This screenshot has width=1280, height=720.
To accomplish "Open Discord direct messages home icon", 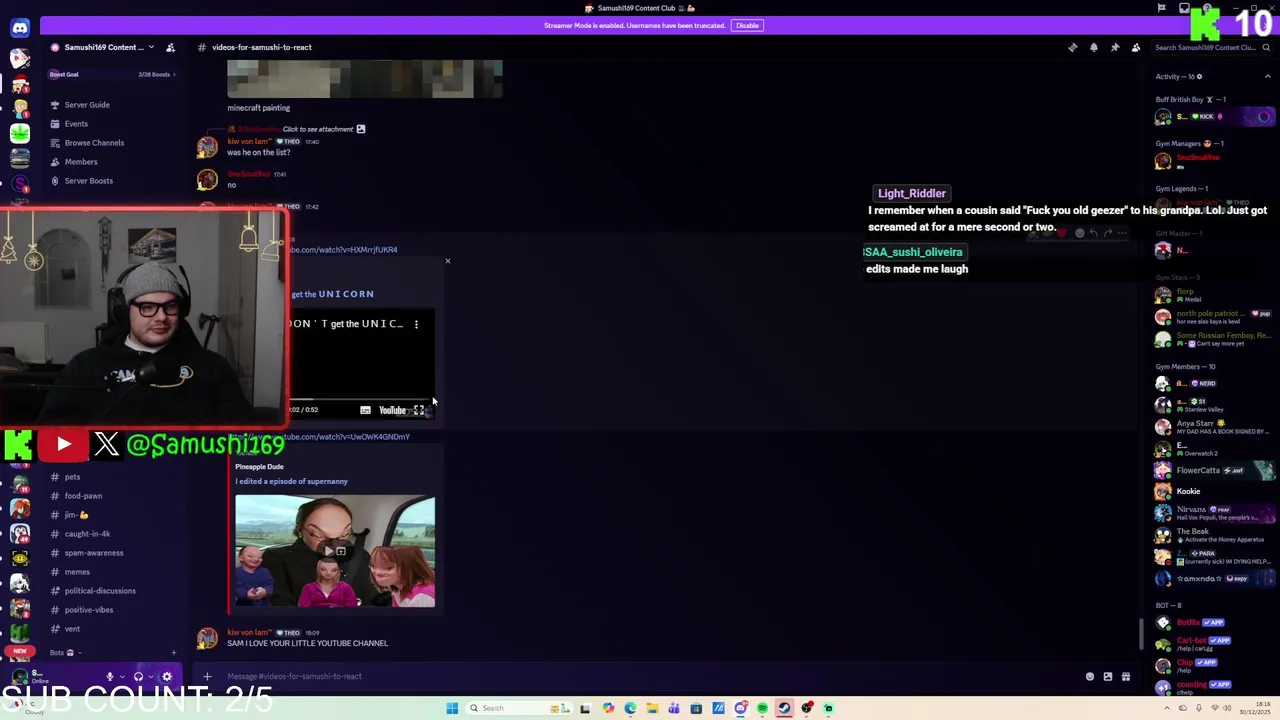I will [20, 28].
